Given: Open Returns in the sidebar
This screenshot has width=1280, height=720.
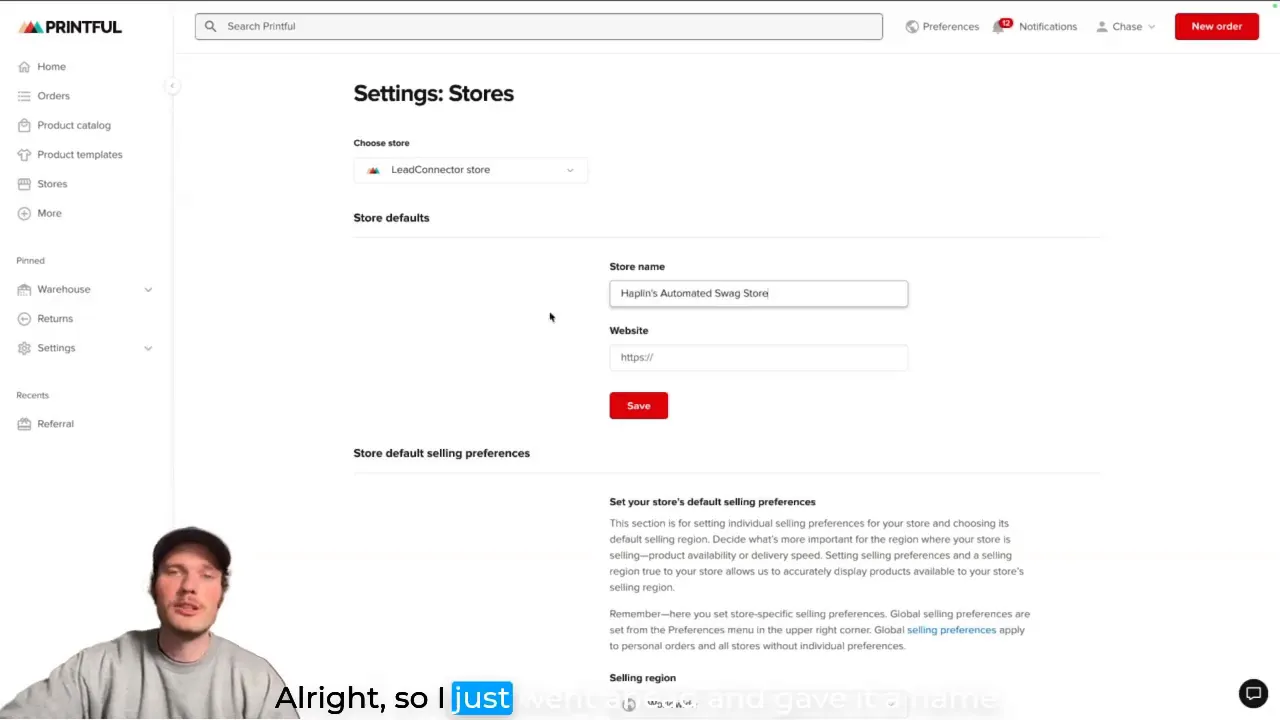Looking at the screenshot, I should 55,318.
